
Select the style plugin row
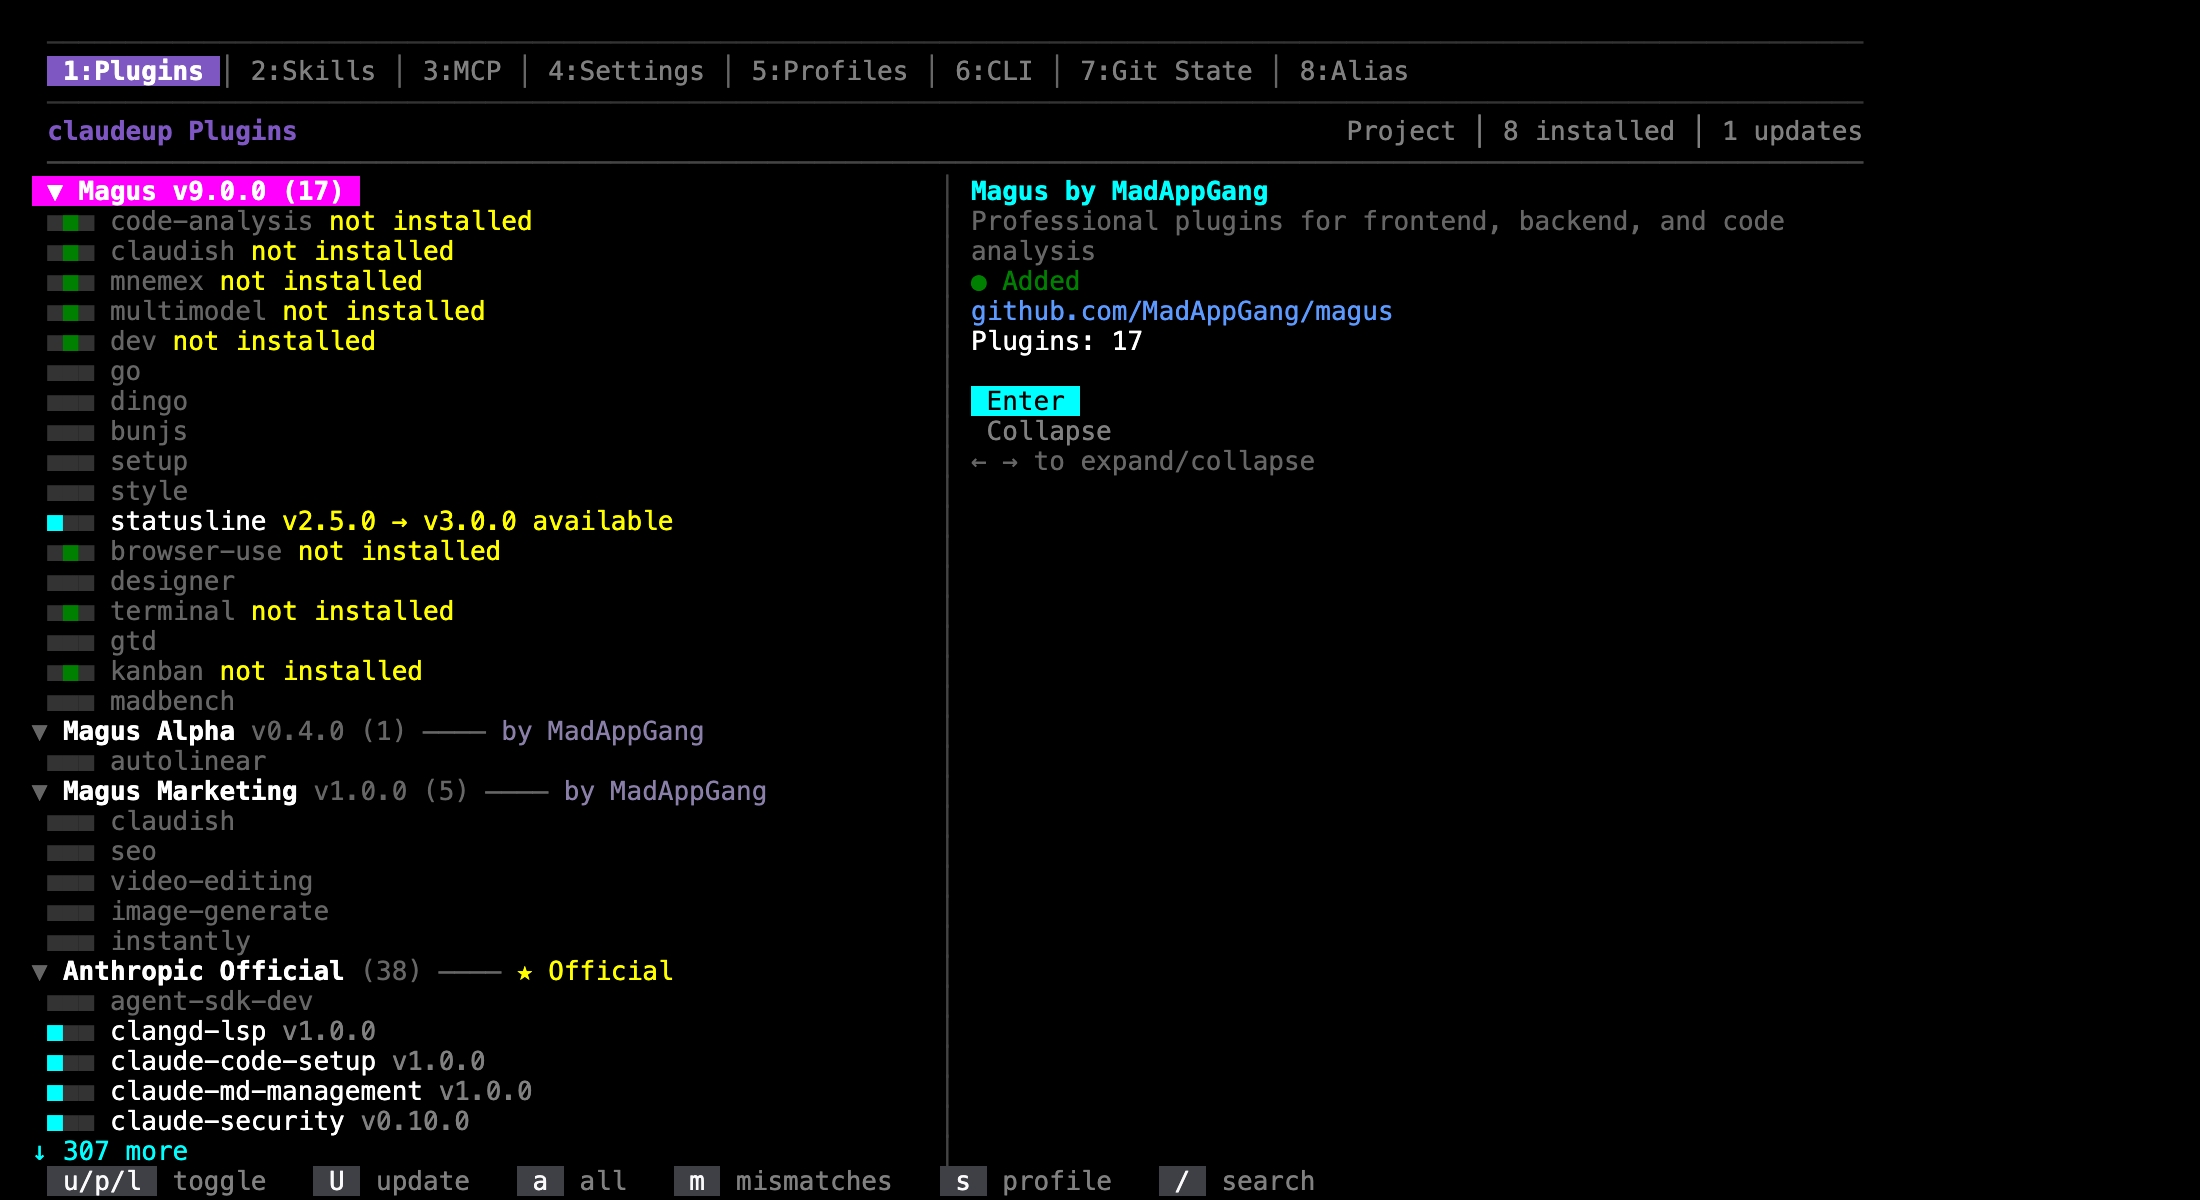tap(117, 491)
